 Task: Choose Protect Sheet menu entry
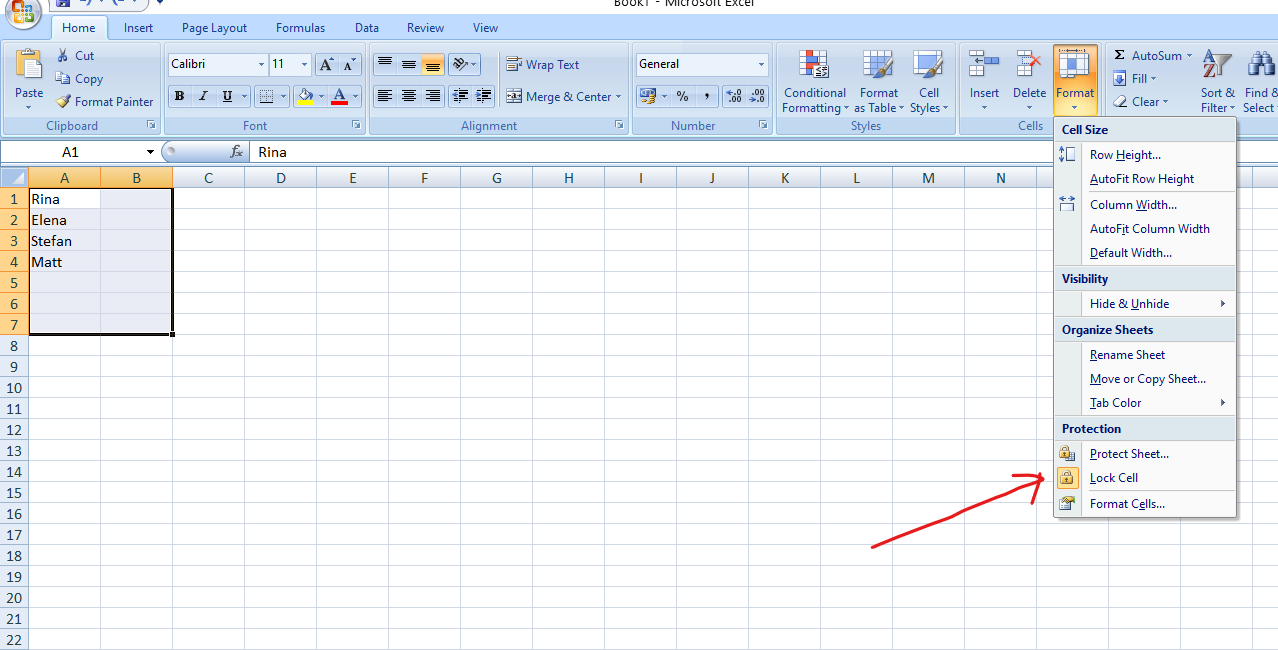coord(1146,454)
